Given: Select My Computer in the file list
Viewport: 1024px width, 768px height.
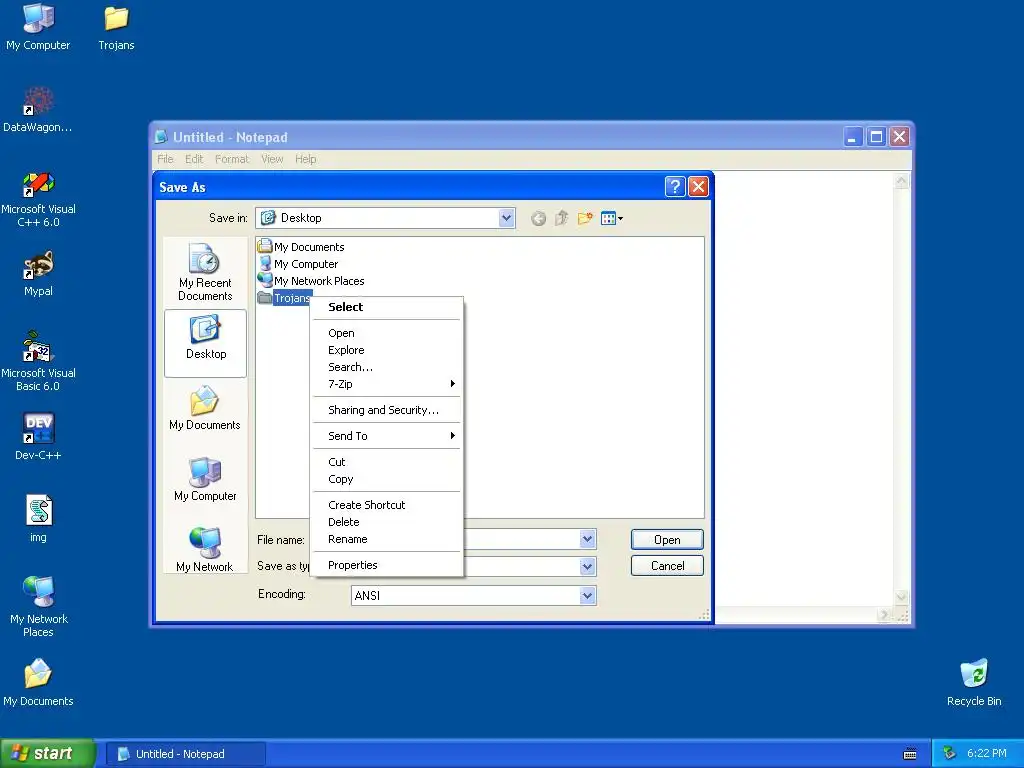Looking at the screenshot, I should coord(298,264).
